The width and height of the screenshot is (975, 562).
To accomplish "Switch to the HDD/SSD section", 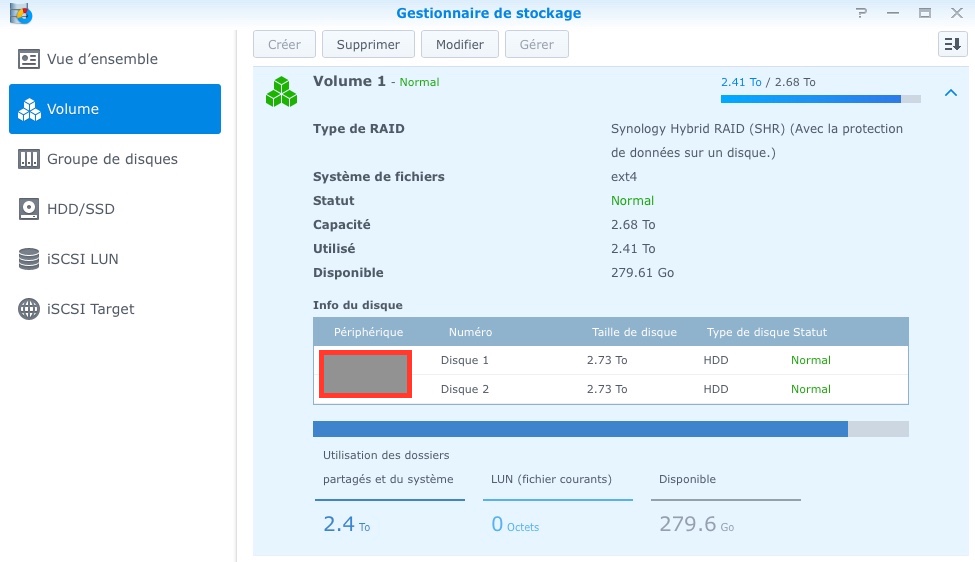I will pos(81,209).
